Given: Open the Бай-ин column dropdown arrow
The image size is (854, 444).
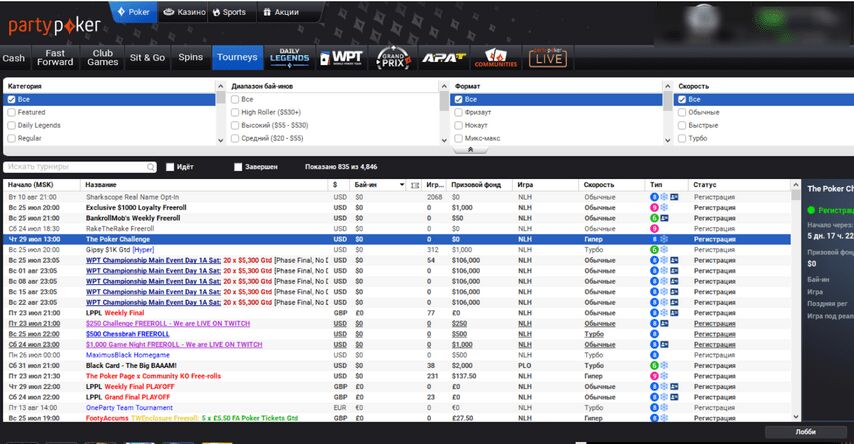Looking at the screenshot, I should (x=402, y=185).
